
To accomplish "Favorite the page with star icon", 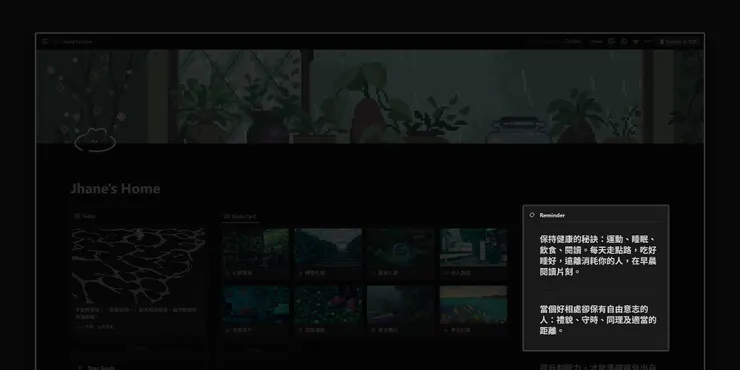I will point(636,42).
